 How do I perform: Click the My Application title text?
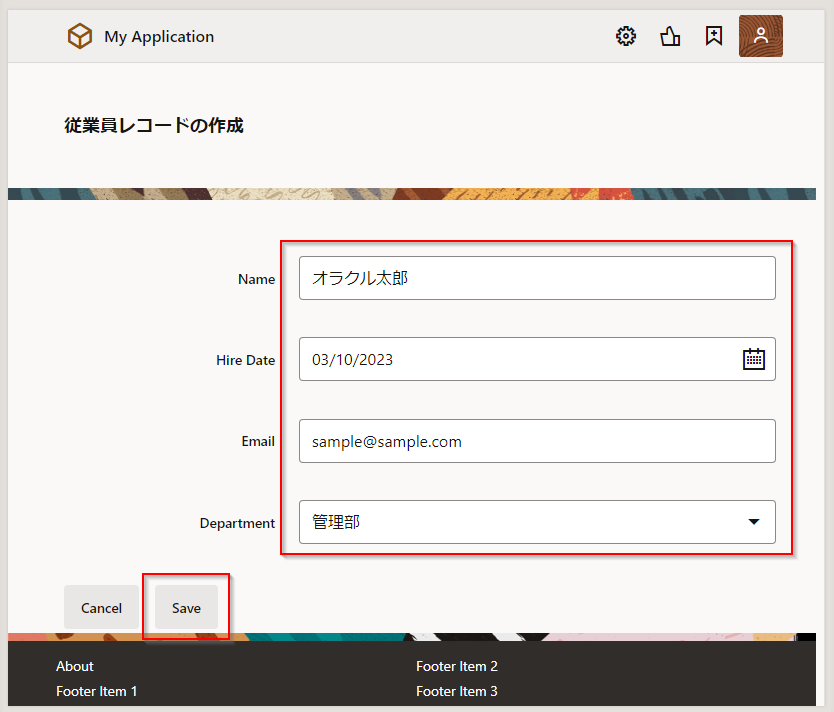[159, 37]
